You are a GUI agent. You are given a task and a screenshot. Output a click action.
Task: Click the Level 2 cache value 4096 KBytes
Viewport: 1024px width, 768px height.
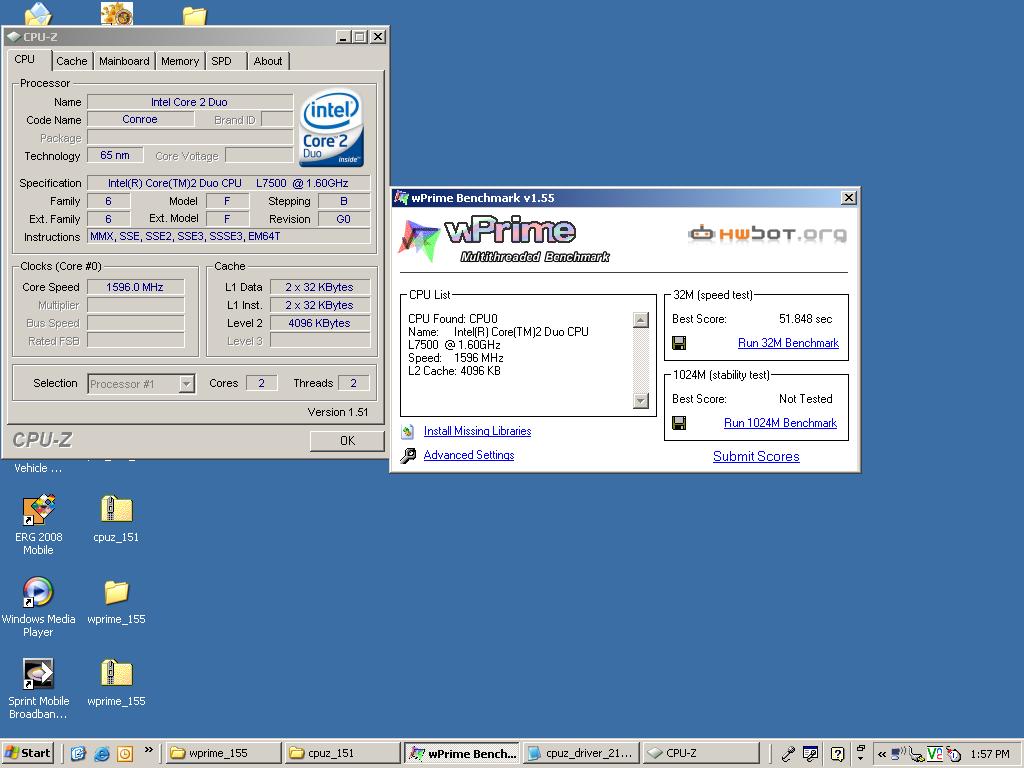click(x=319, y=323)
